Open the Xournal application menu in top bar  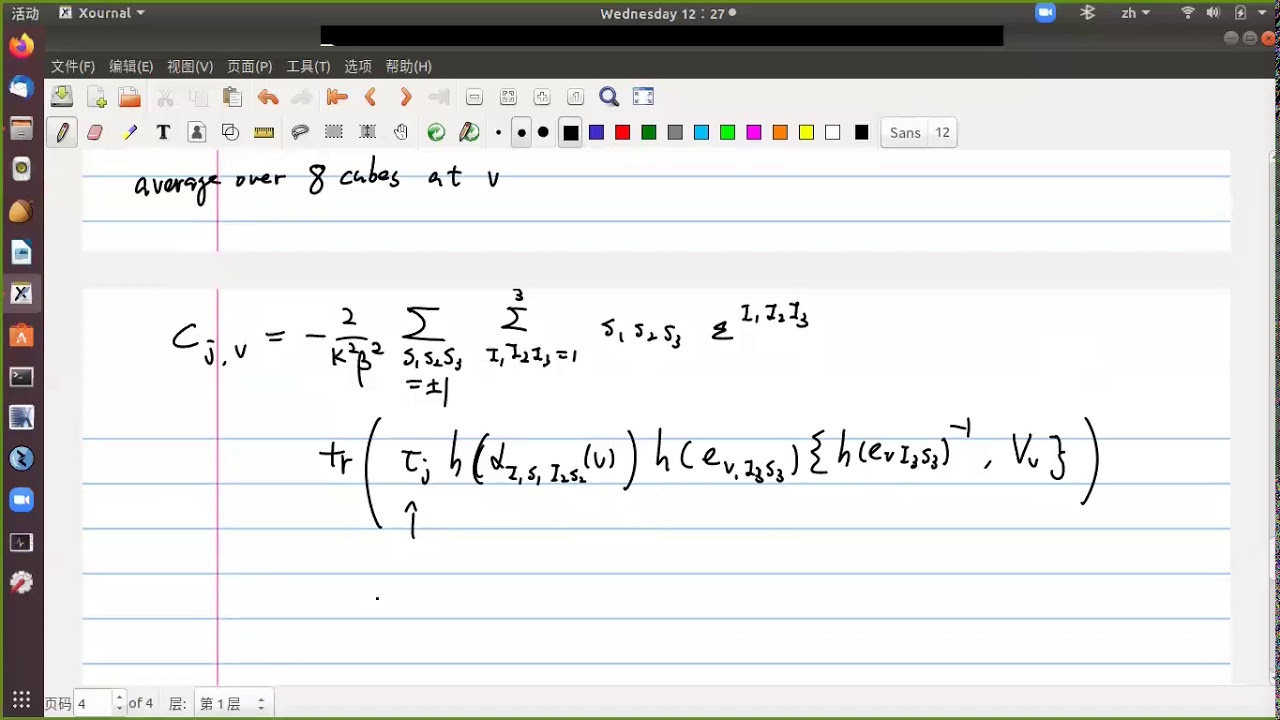pyautogui.click(x=102, y=13)
